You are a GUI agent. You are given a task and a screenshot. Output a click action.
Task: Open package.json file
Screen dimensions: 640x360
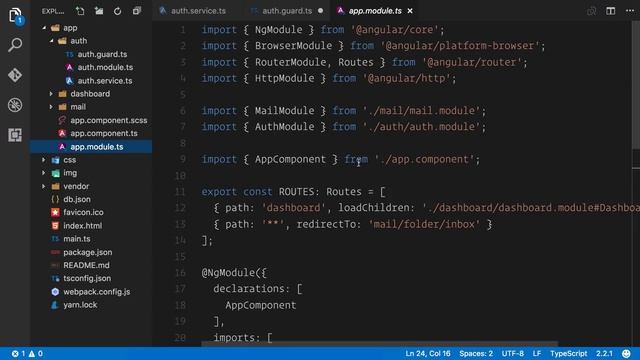click(x=87, y=252)
